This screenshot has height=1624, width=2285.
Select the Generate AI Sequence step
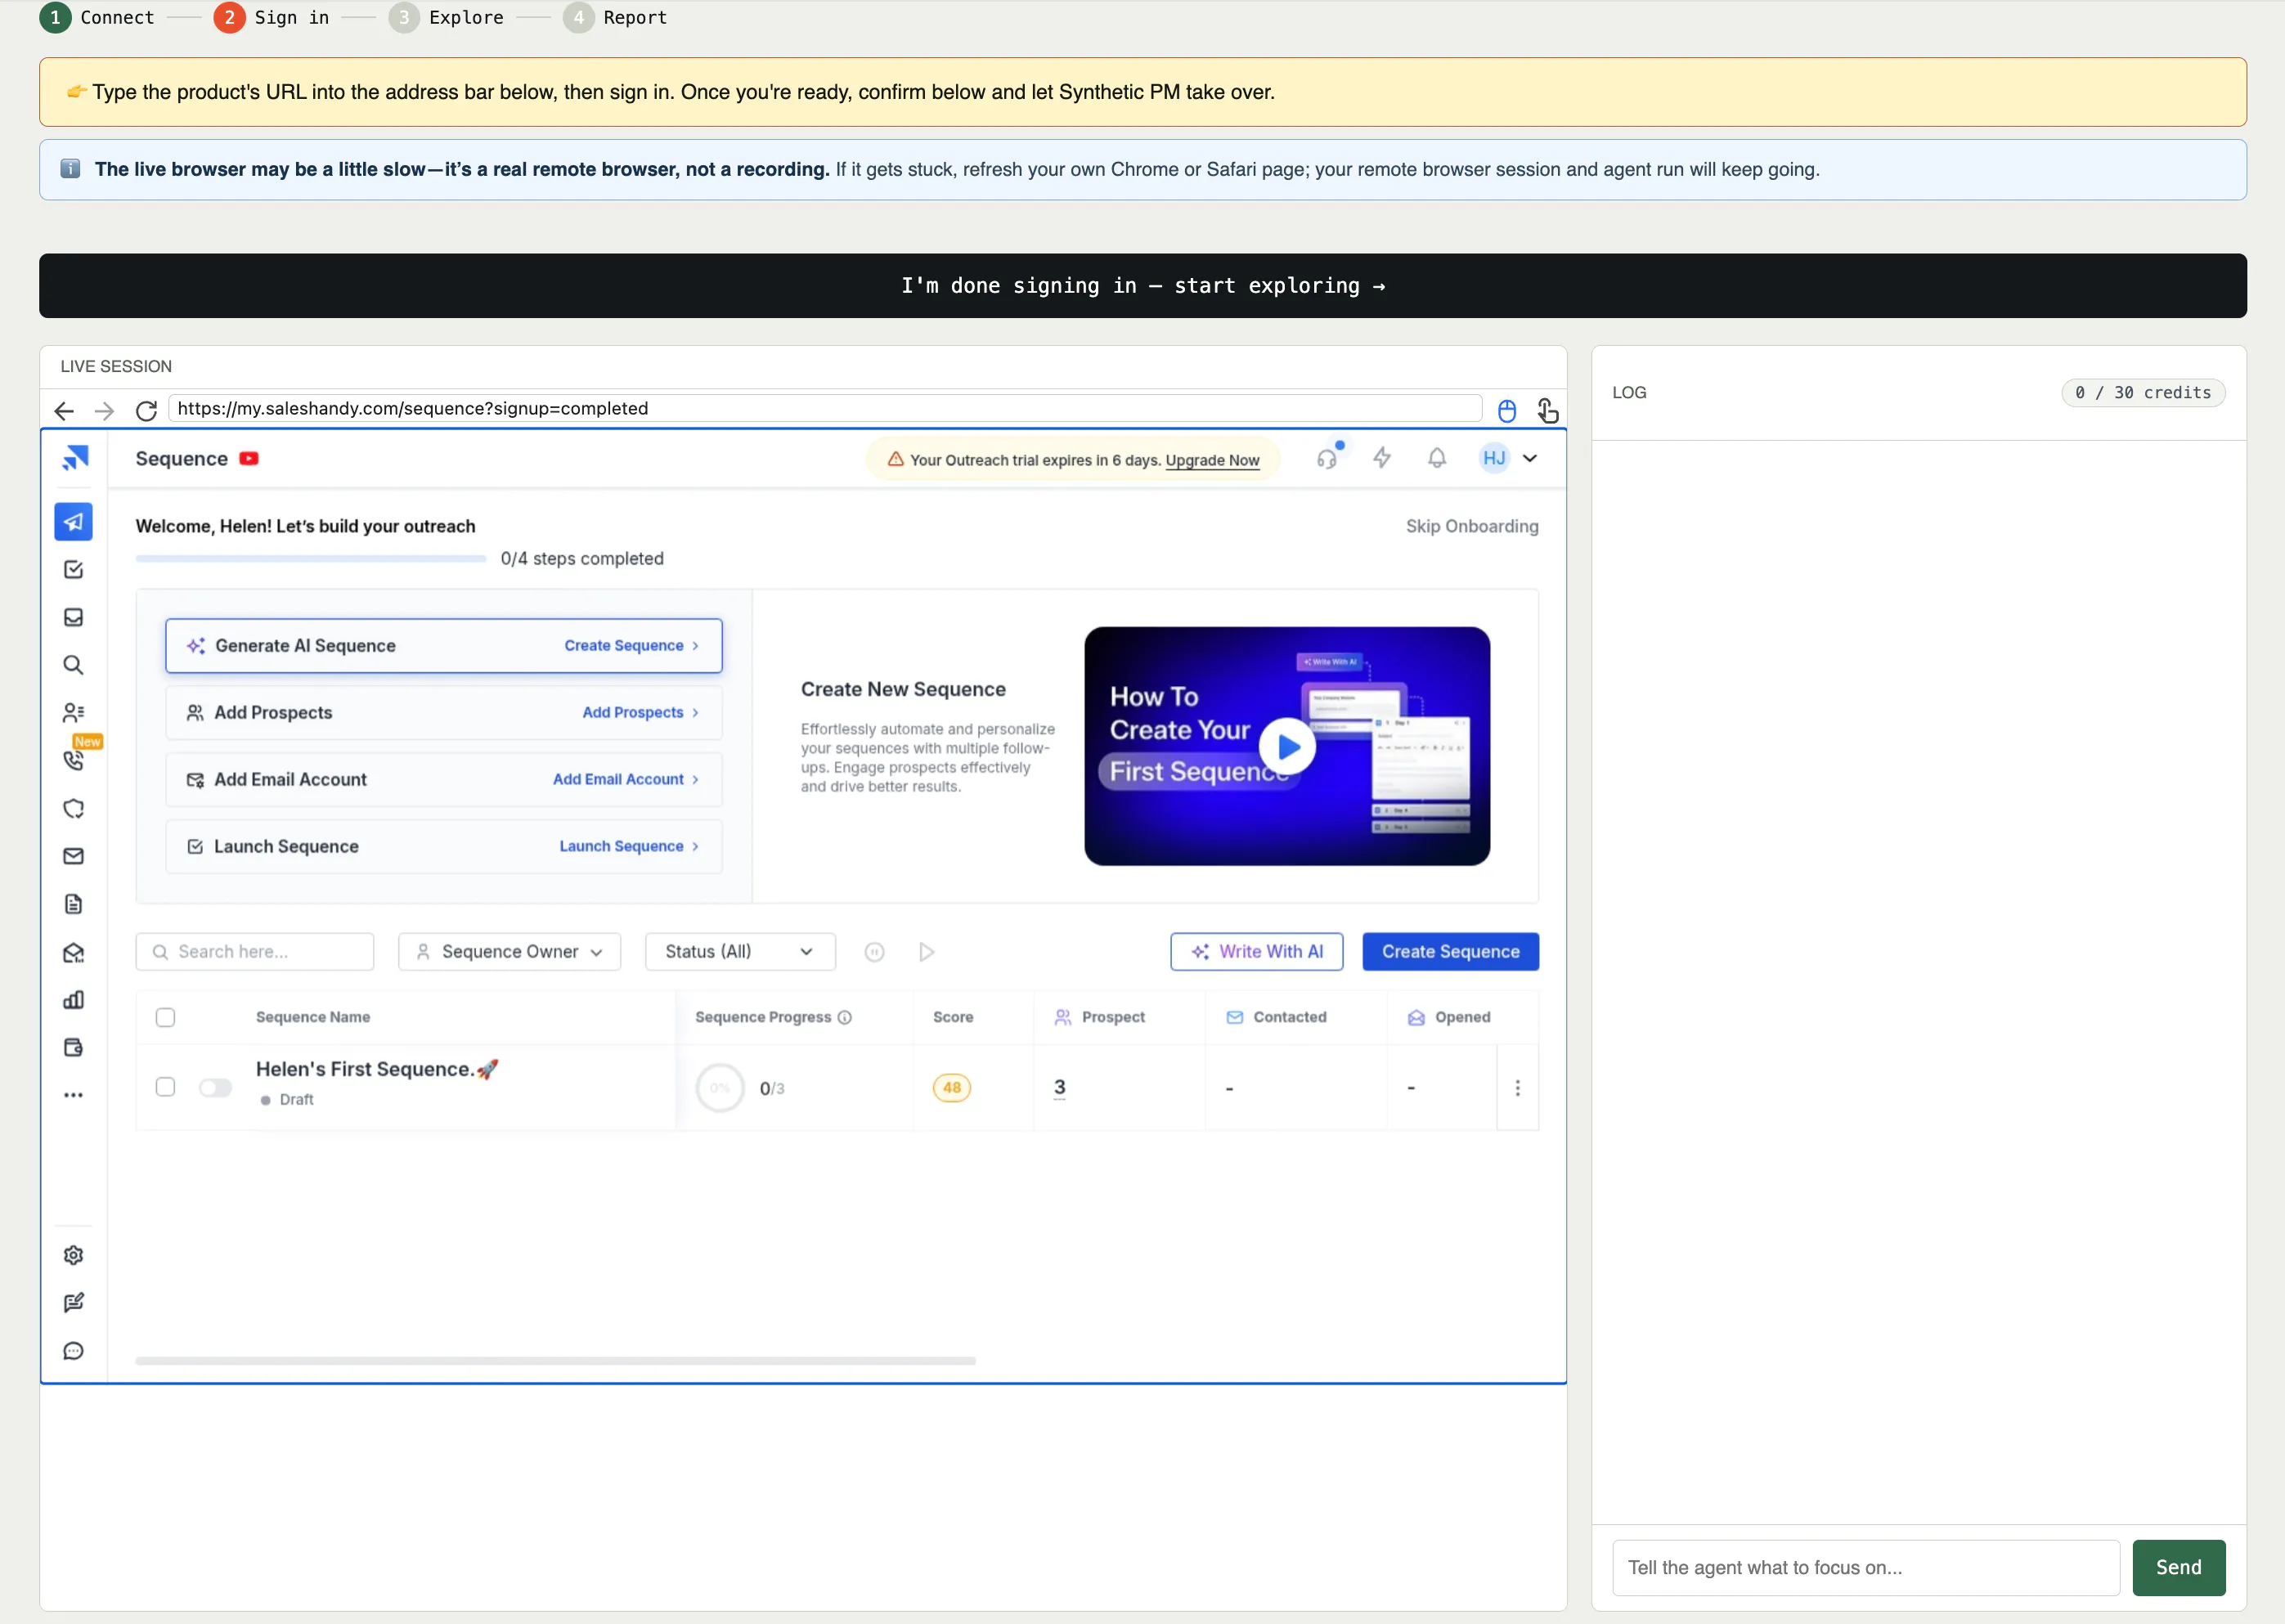click(444, 646)
